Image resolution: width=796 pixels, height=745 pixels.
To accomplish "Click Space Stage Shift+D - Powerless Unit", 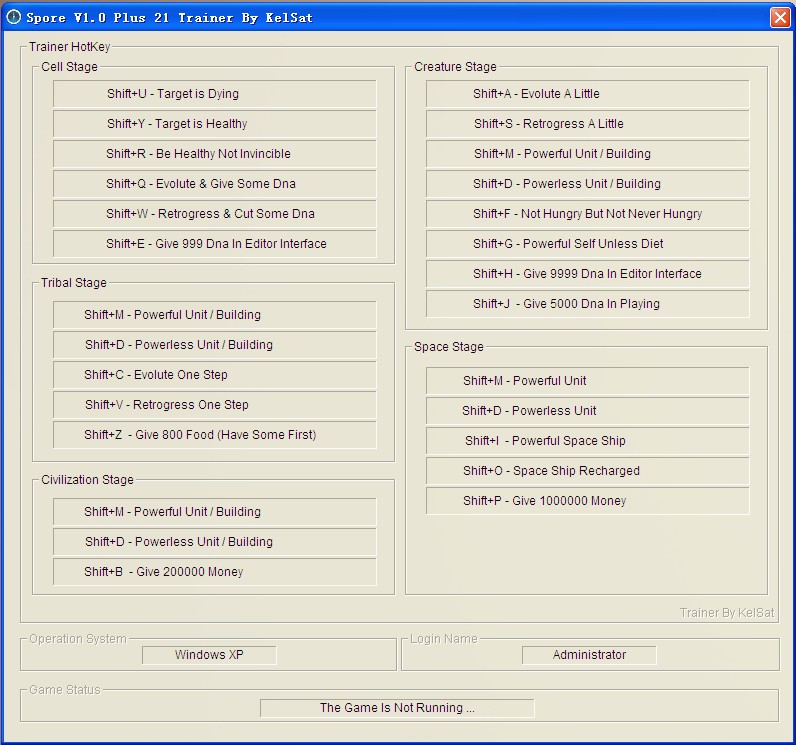I will click(587, 411).
